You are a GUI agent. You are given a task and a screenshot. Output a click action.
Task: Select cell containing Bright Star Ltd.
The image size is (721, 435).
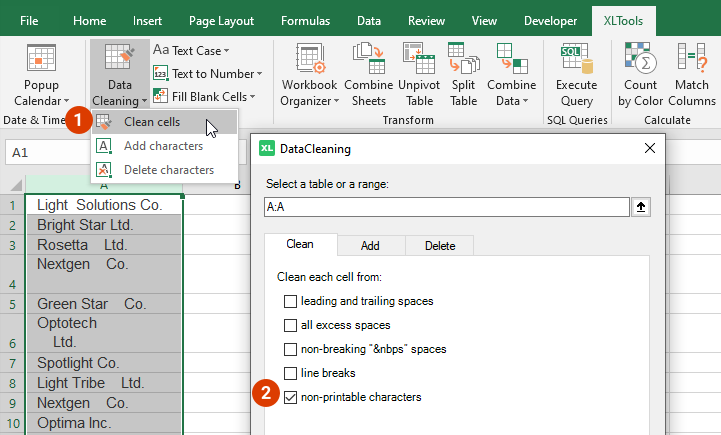coord(104,225)
